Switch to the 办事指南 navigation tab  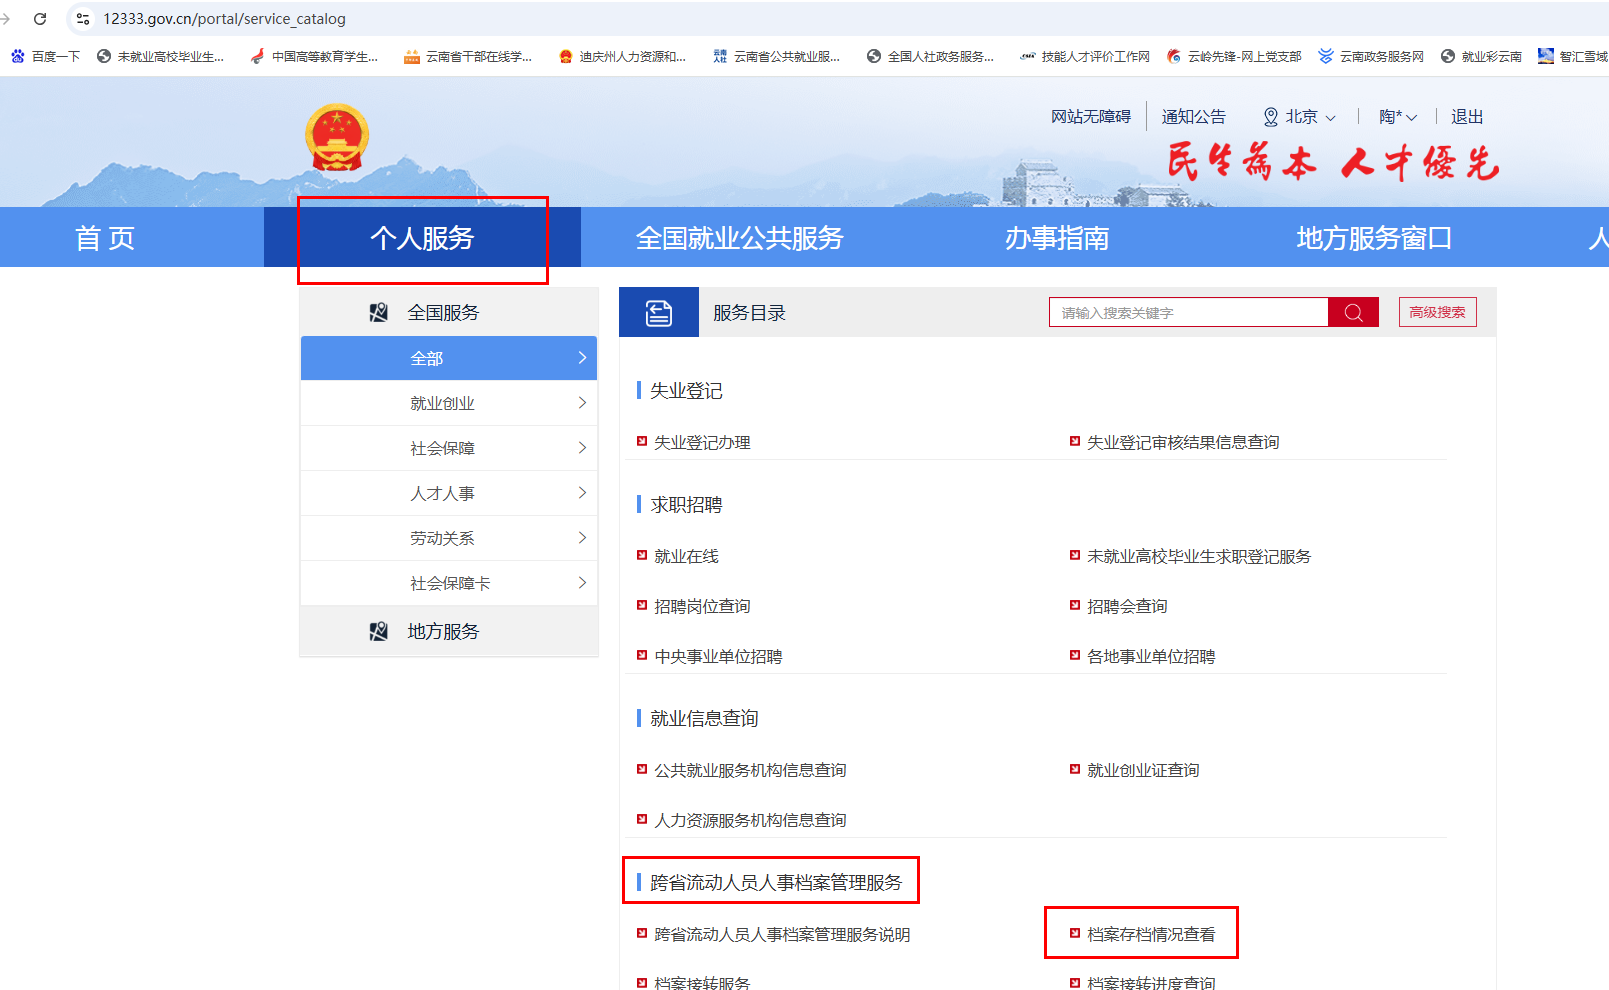click(x=1056, y=238)
